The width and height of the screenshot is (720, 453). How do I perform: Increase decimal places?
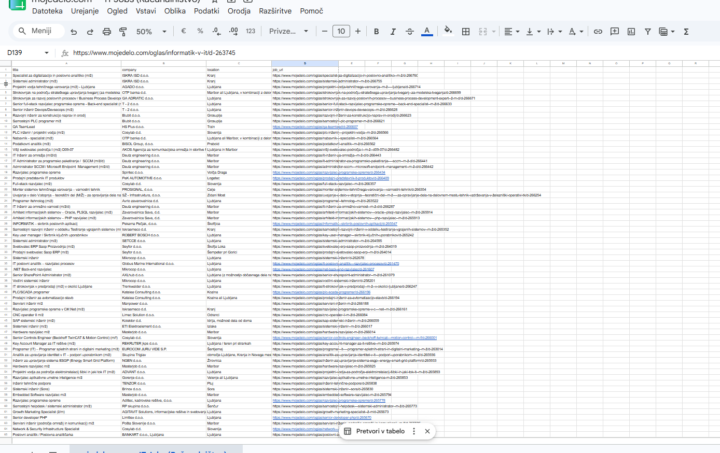point(233,31)
